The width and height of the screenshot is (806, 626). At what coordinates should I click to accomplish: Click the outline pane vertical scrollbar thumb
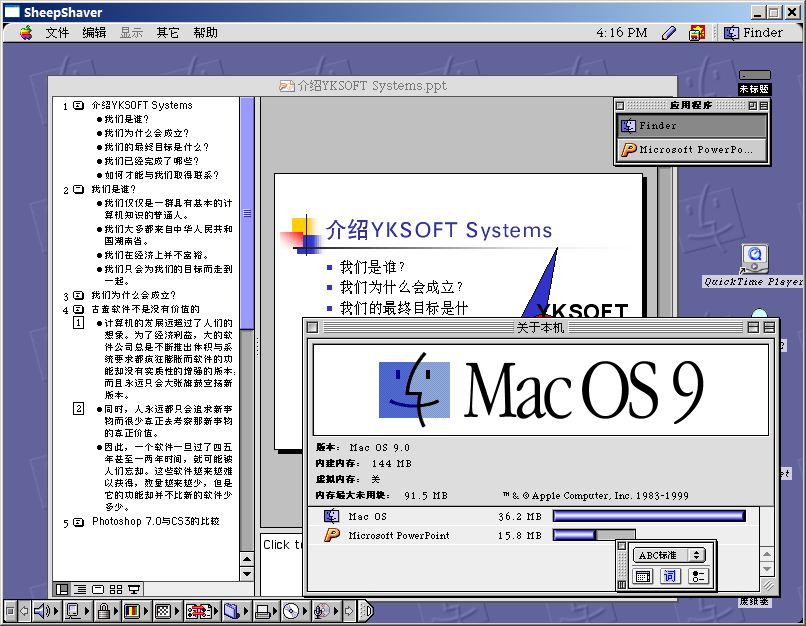pos(247,213)
